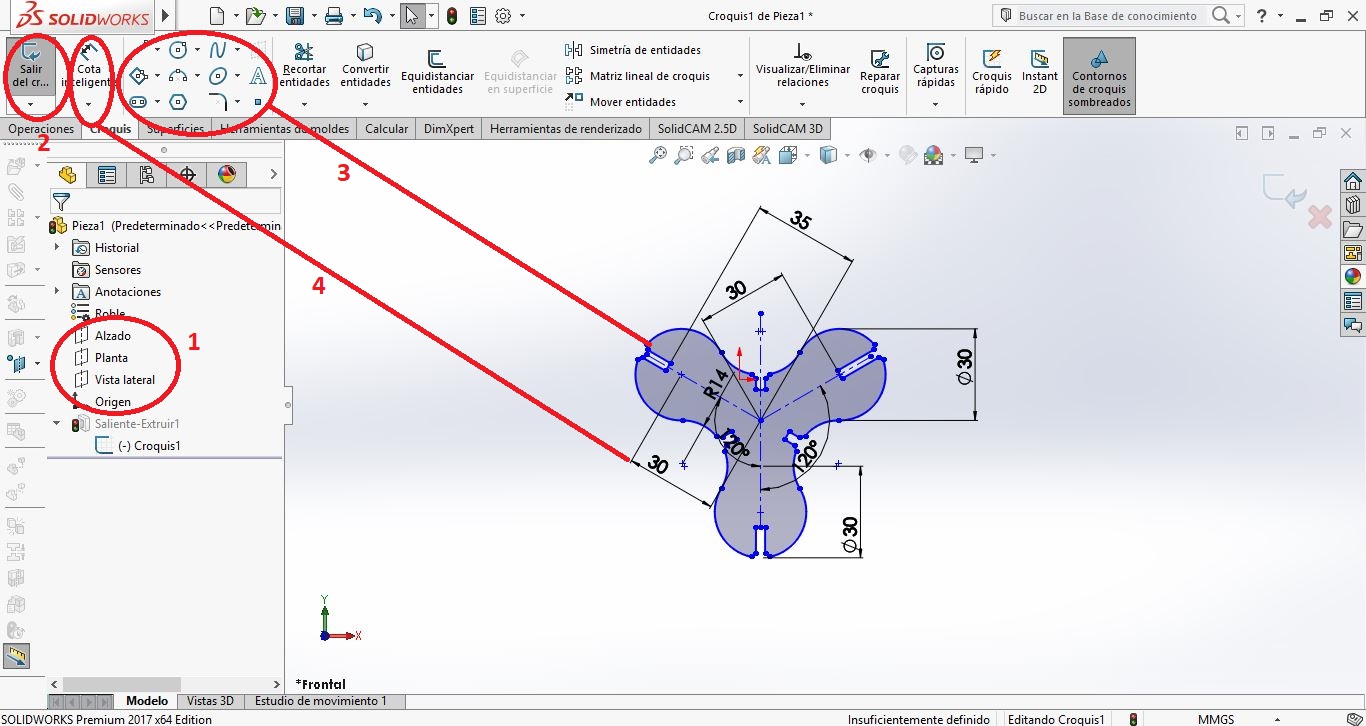Click Matriz lineal de croquis
The image size is (1366, 726).
pyautogui.click(x=638, y=76)
